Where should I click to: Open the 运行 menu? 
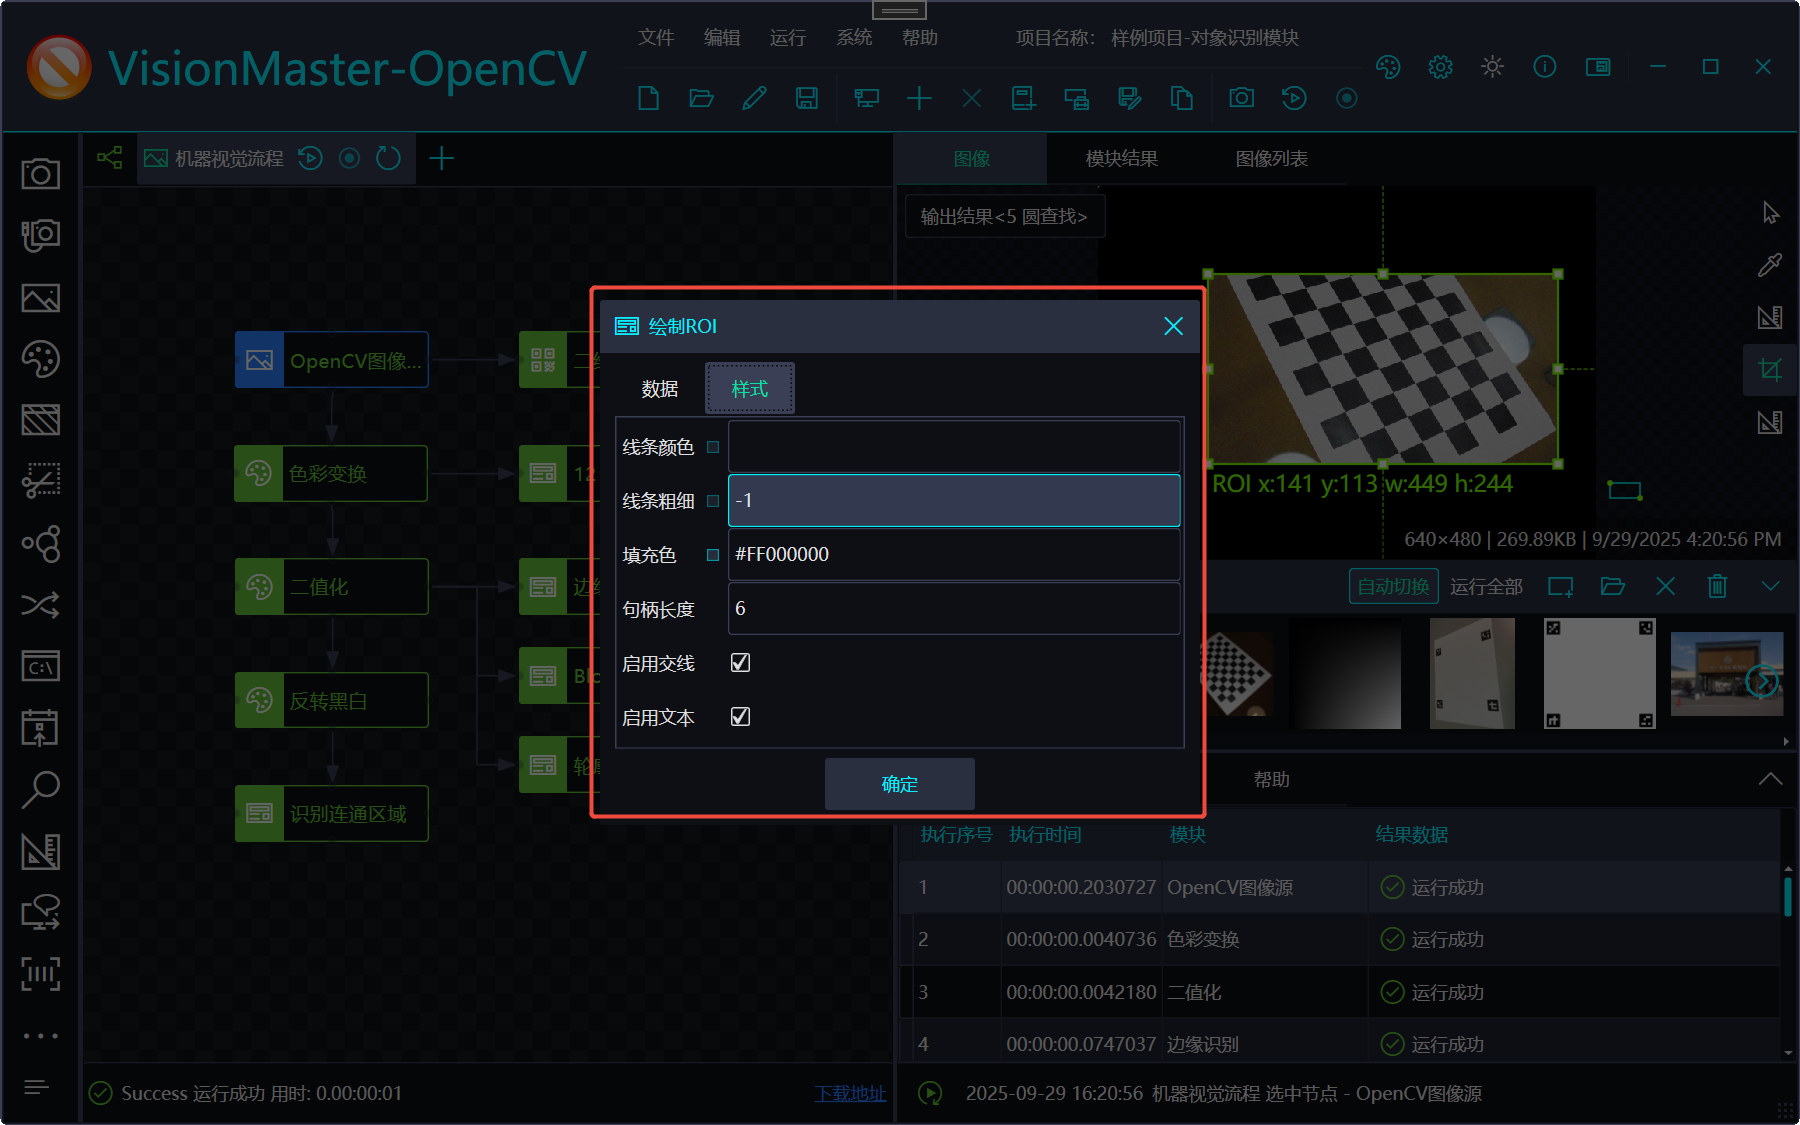(x=788, y=38)
